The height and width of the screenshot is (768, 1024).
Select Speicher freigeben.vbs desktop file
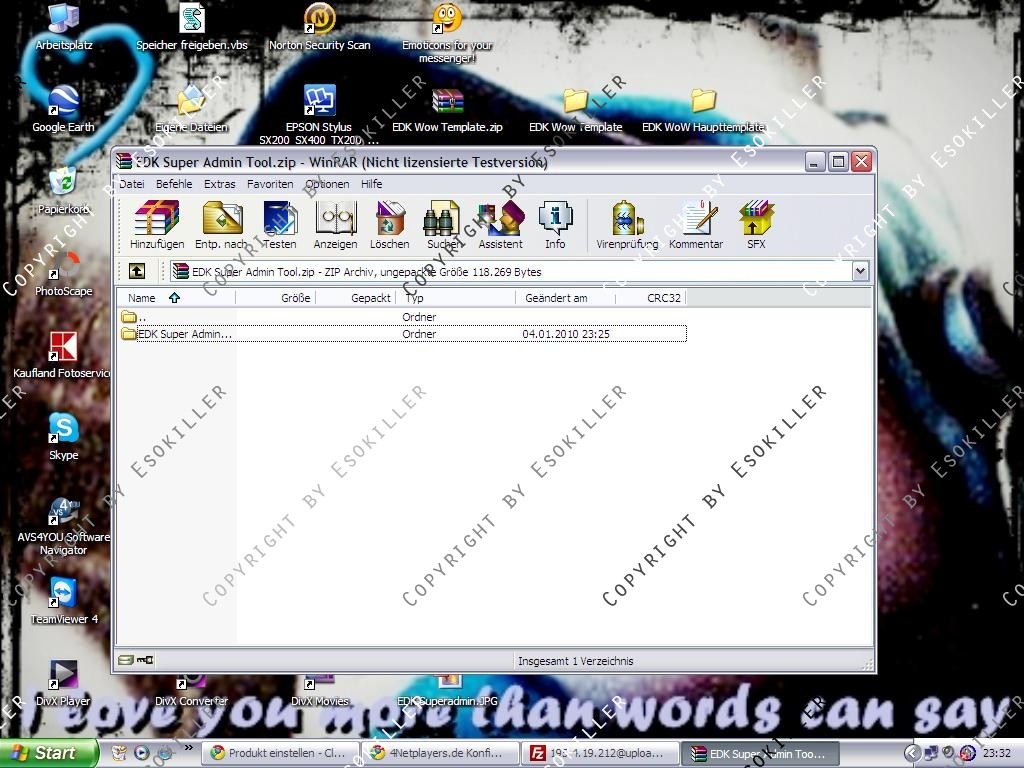(x=191, y=27)
